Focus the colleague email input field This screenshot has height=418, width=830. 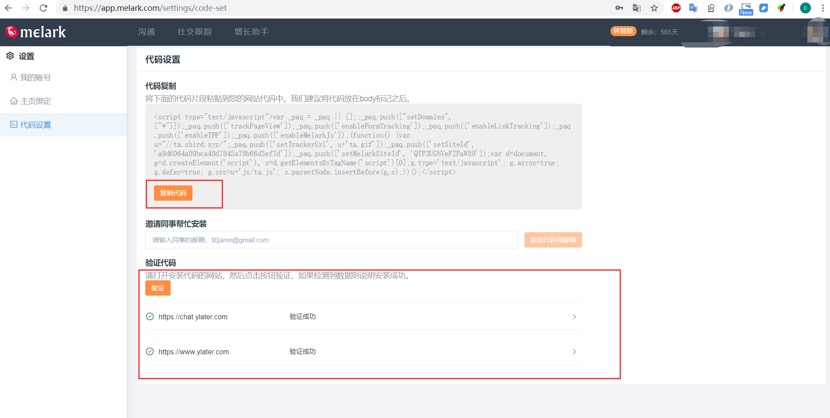331,240
